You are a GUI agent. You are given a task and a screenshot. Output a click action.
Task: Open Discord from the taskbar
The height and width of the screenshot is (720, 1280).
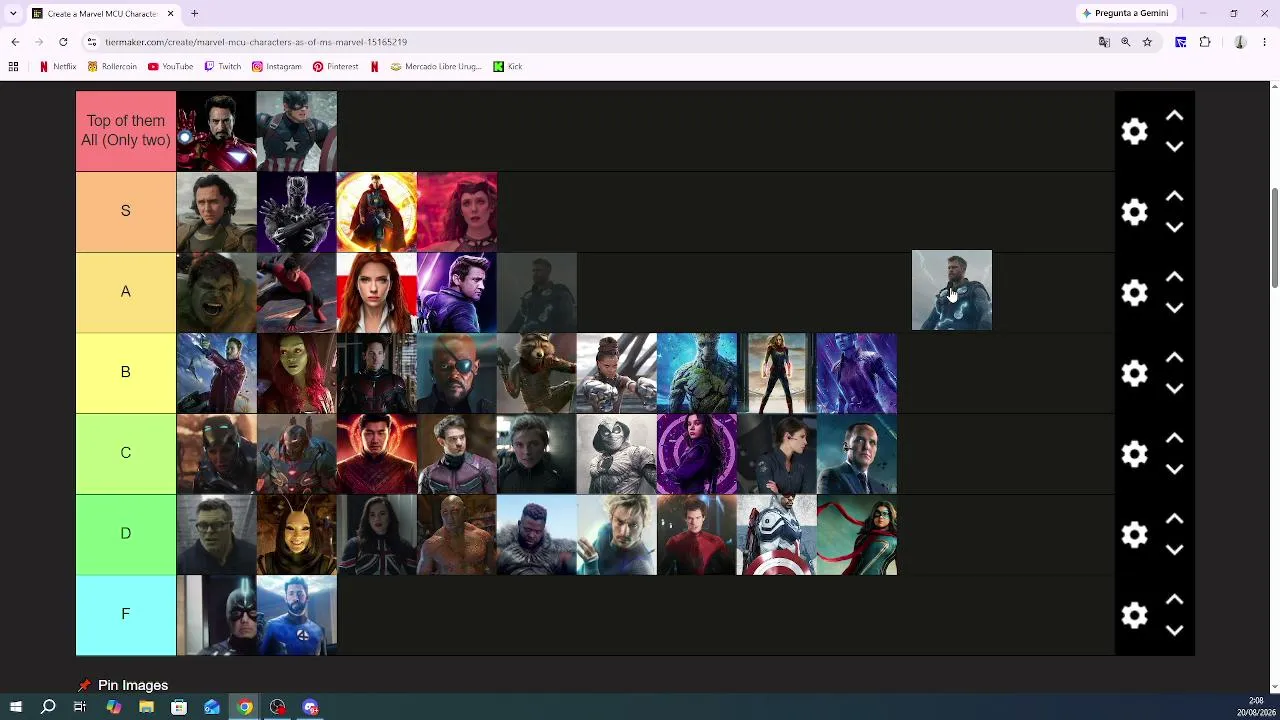[311, 707]
